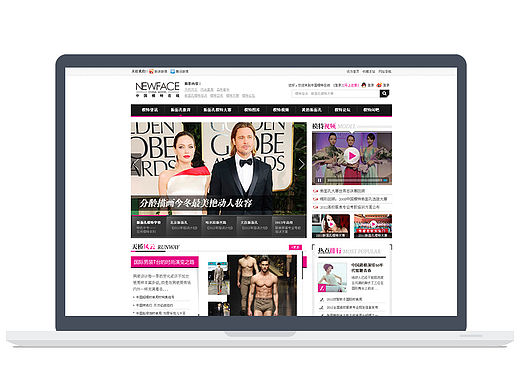Advance the carousel with the right arrow

tap(301, 165)
